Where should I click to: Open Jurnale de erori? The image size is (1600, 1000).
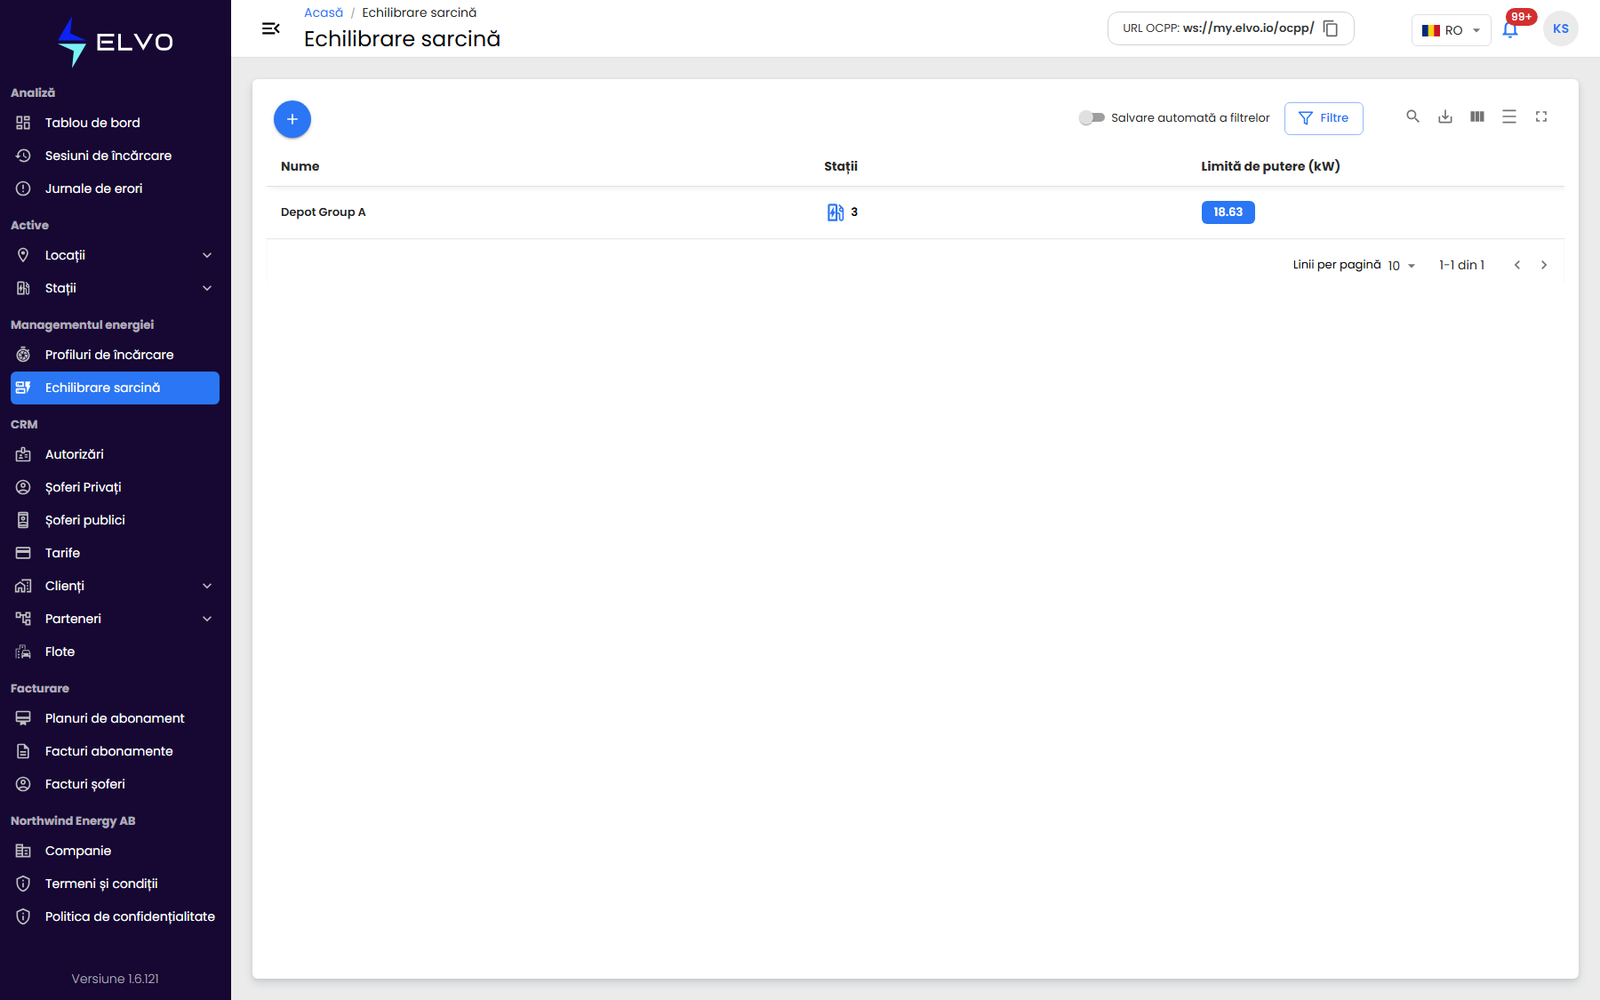(x=115, y=189)
